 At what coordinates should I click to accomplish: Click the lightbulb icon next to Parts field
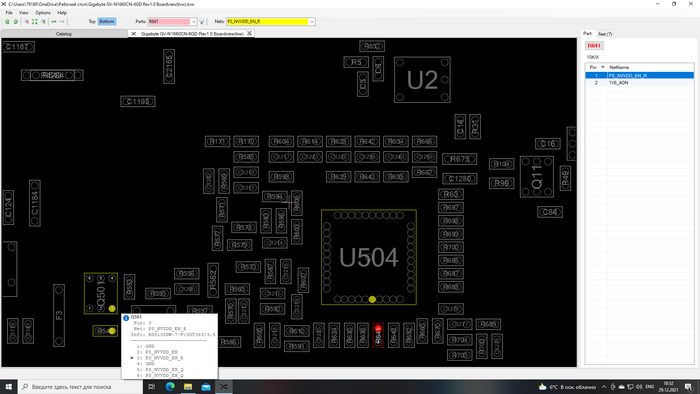(x=202, y=21)
